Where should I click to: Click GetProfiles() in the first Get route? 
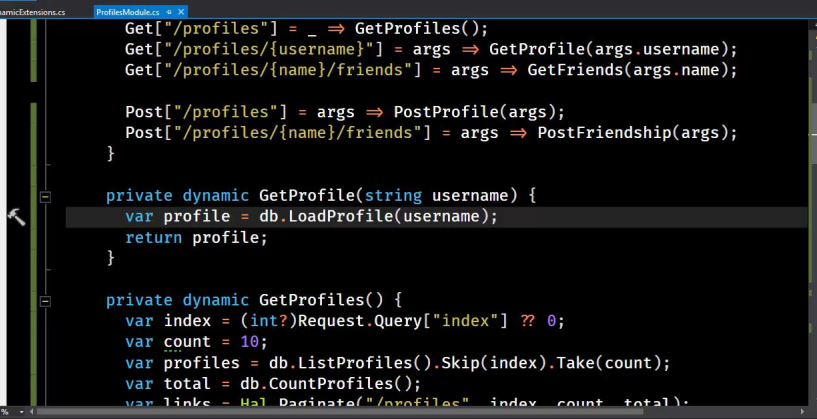coord(416,29)
